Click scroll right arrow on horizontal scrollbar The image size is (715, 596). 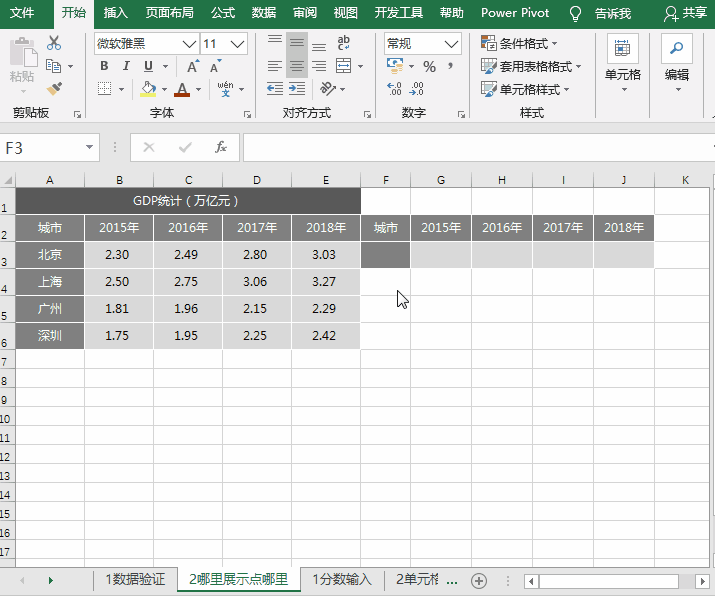tap(702, 581)
